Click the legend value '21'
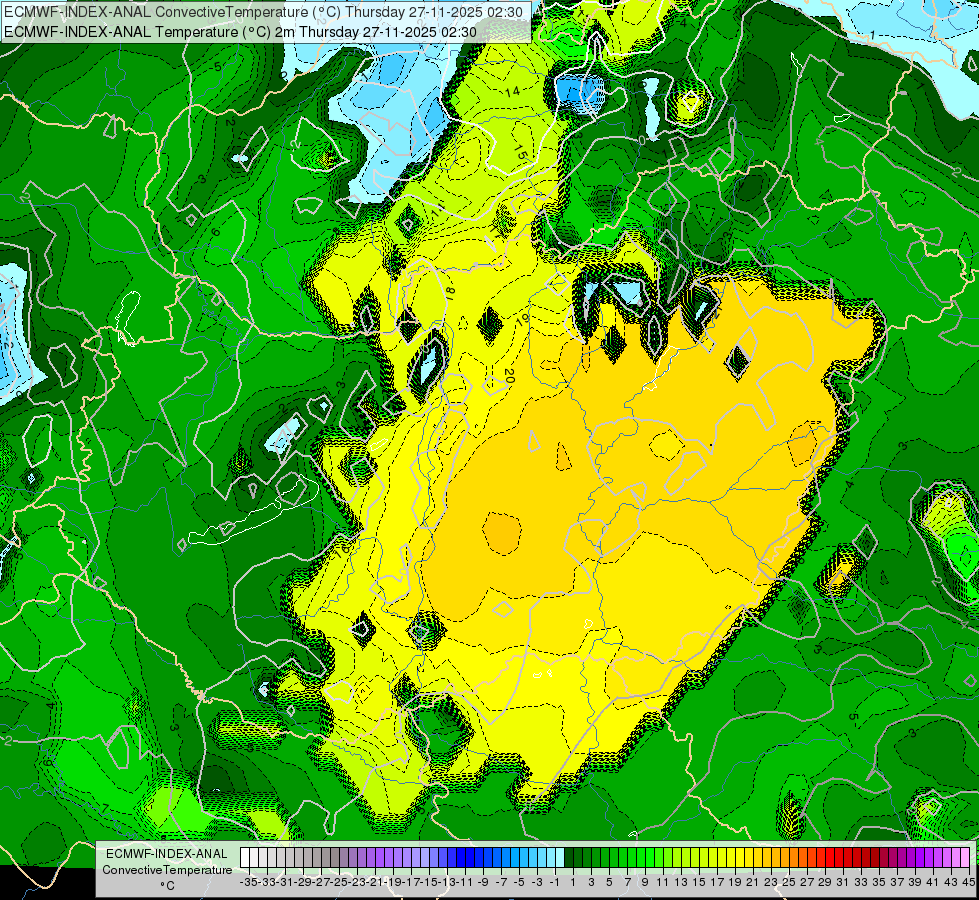Image resolution: width=979 pixels, height=900 pixels. point(753,882)
